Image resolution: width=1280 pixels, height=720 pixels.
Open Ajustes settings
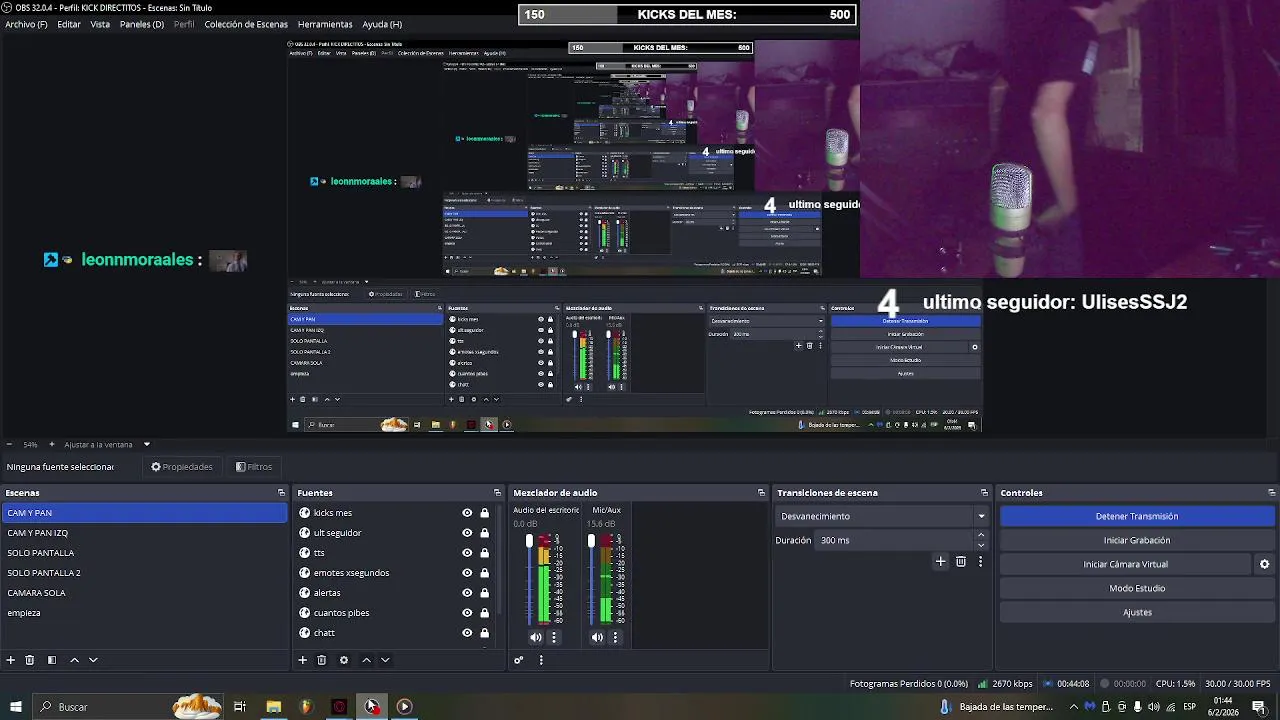pyautogui.click(x=1137, y=612)
